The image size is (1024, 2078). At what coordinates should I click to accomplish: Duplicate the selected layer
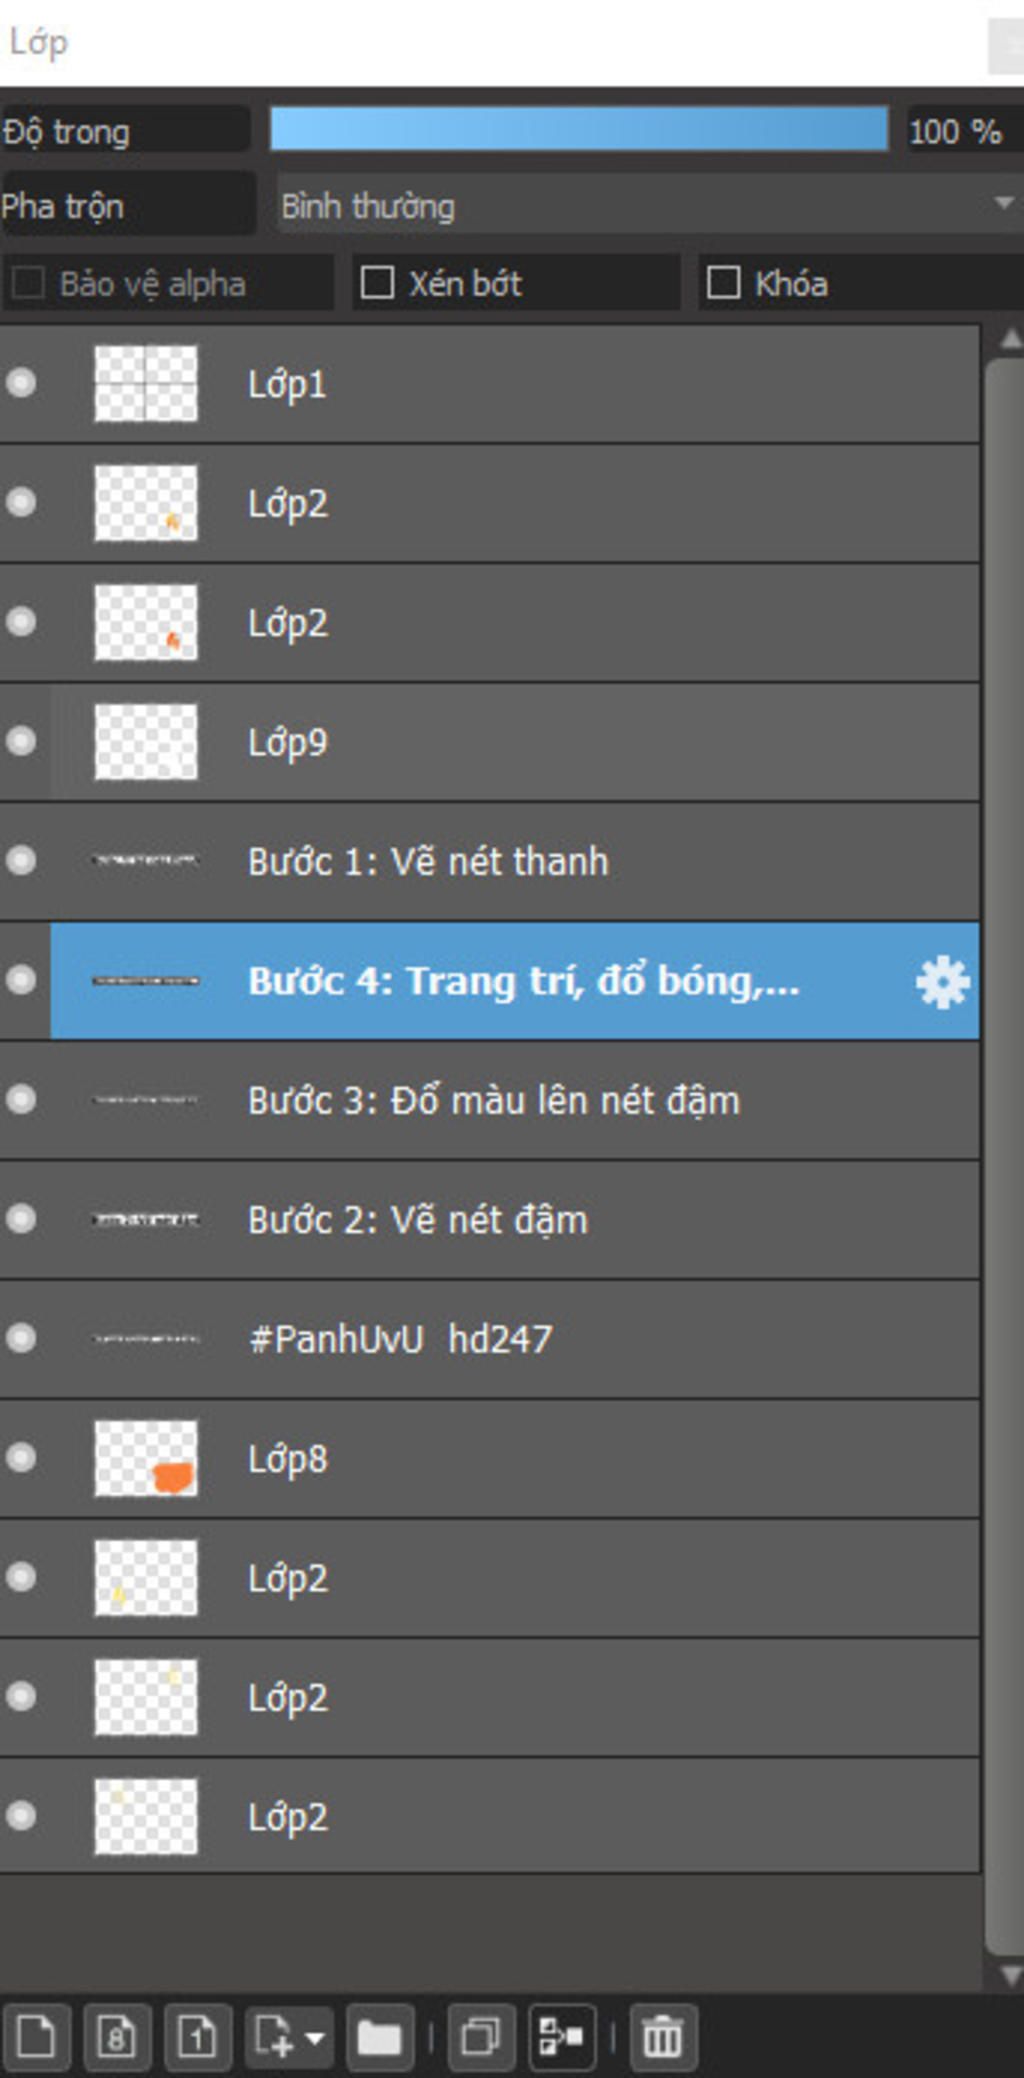[x=481, y=2037]
